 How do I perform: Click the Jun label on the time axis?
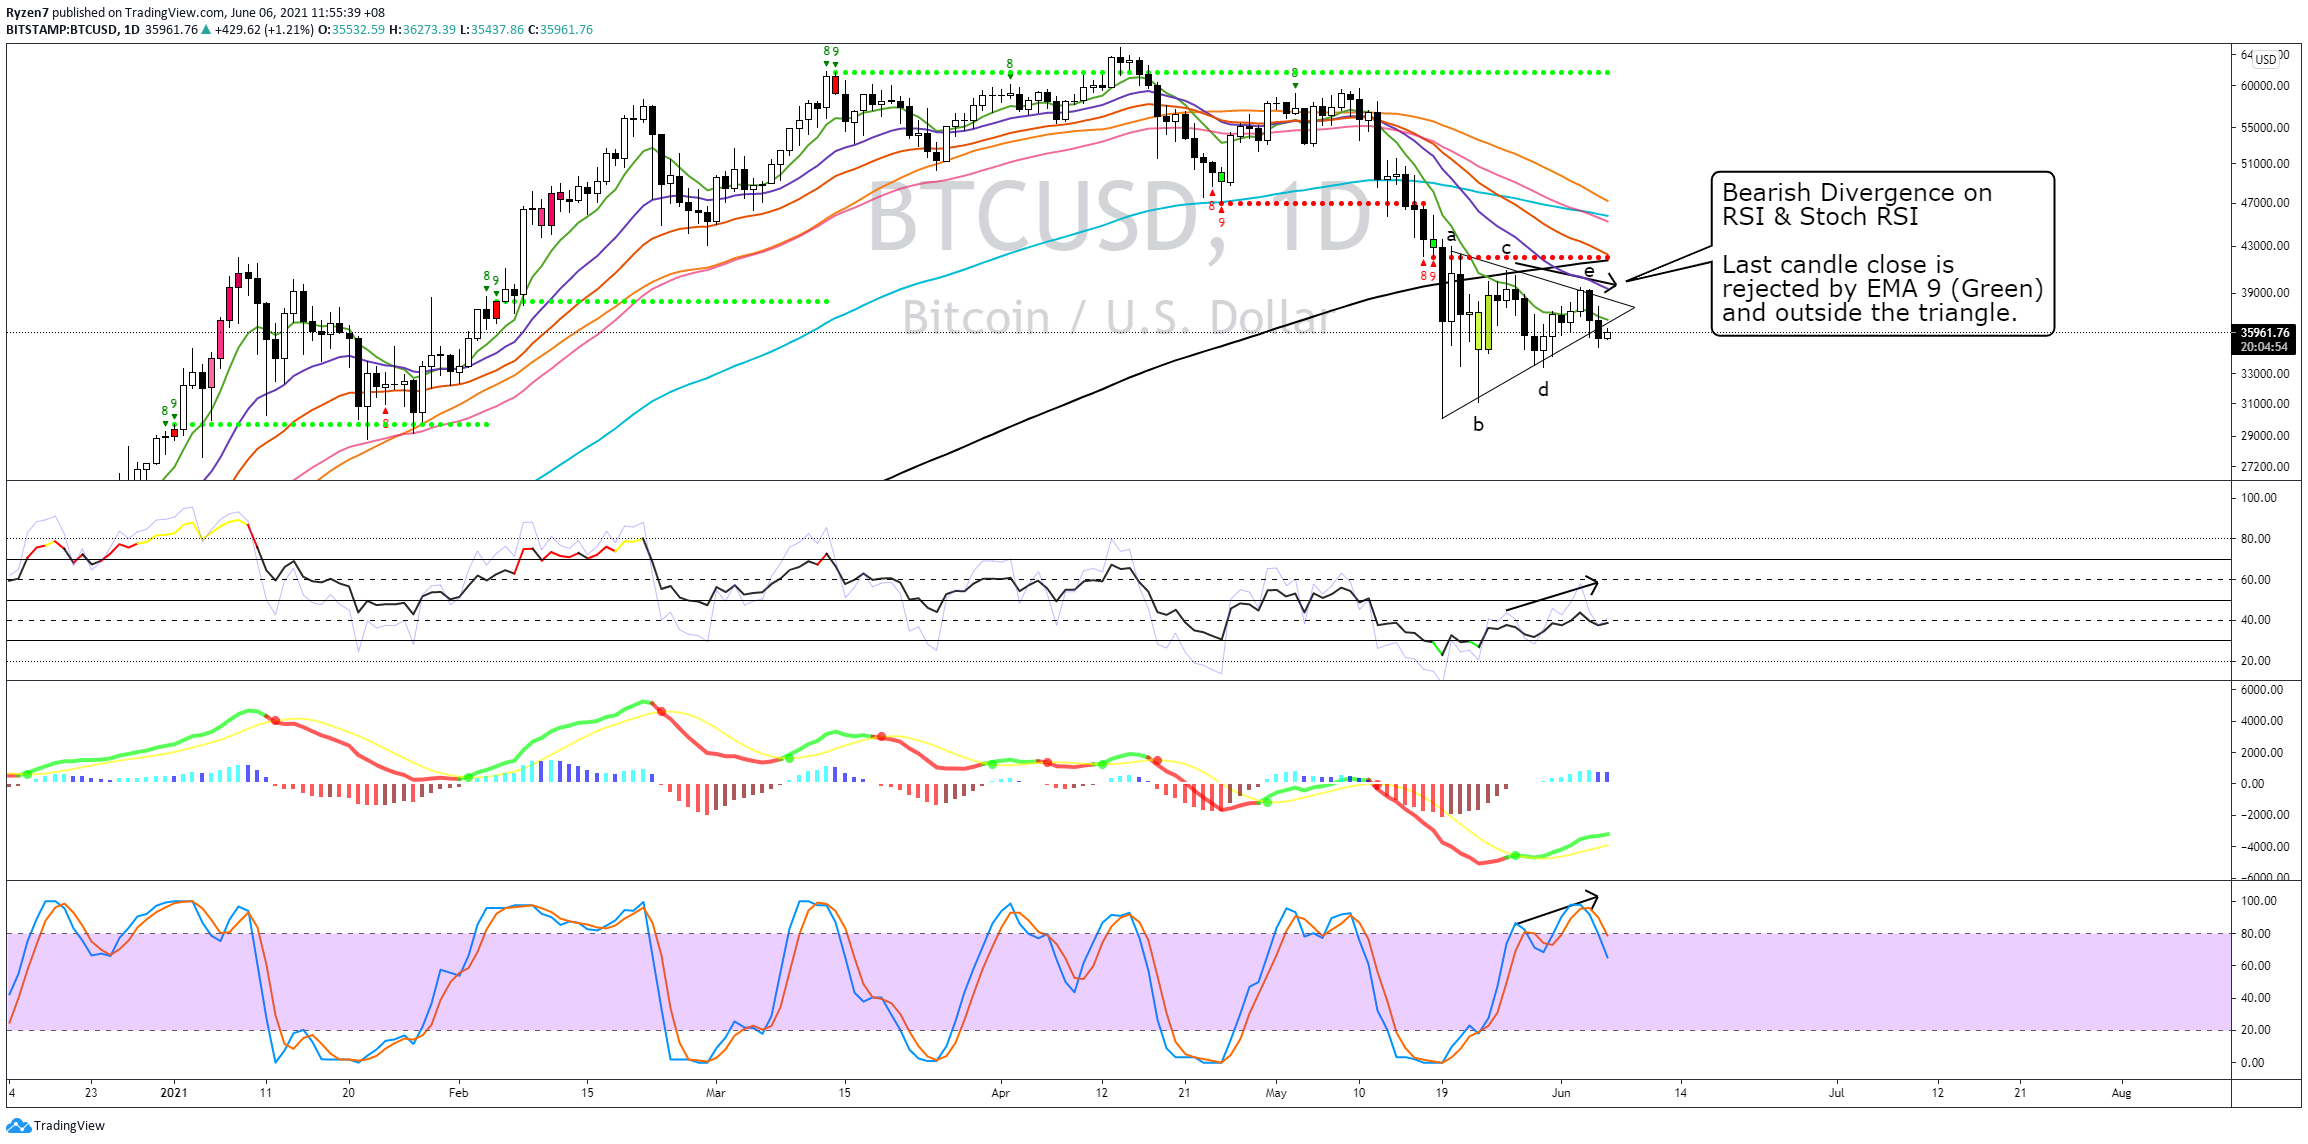point(1561,1093)
